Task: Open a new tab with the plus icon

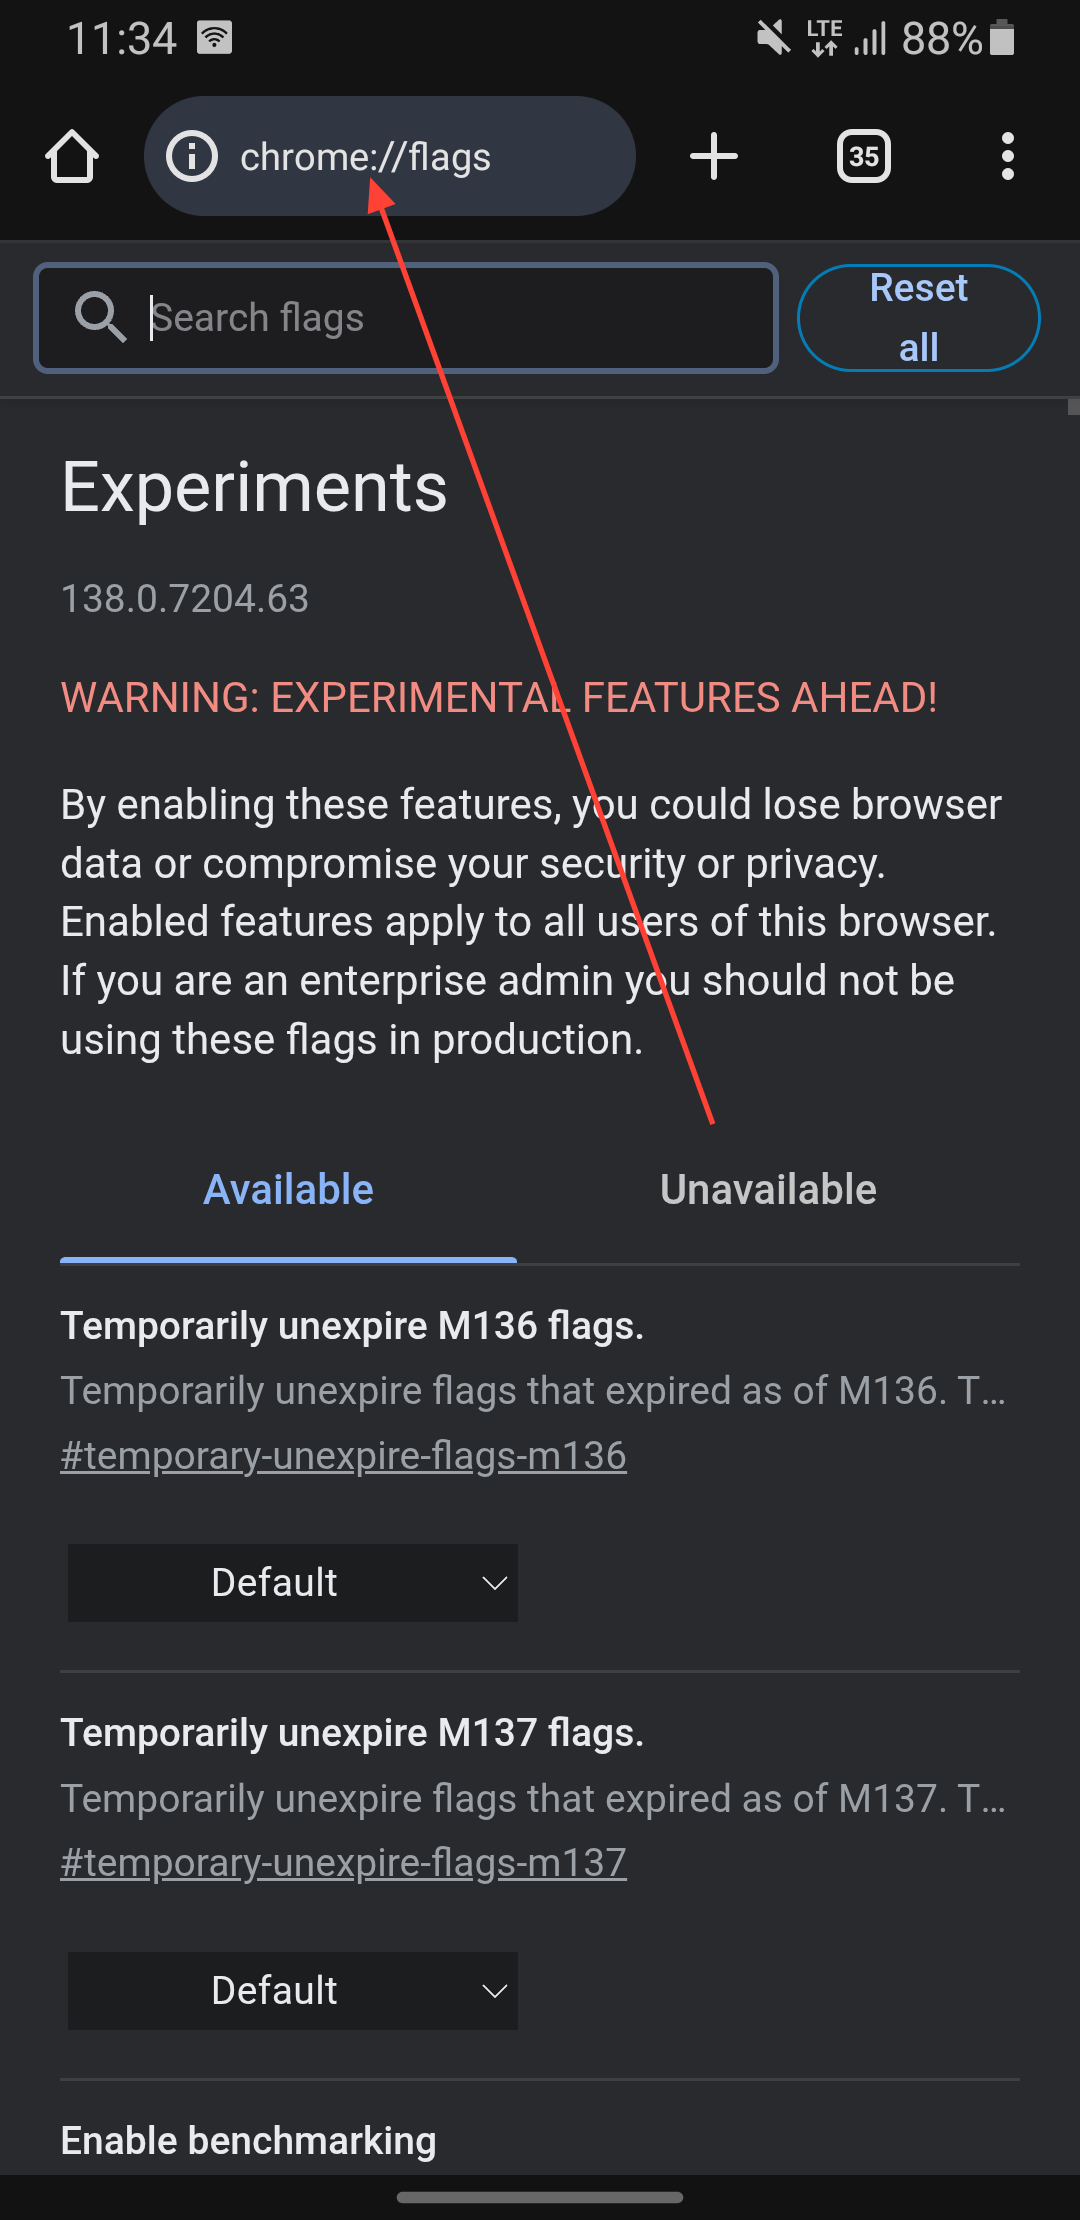Action: 714,156
